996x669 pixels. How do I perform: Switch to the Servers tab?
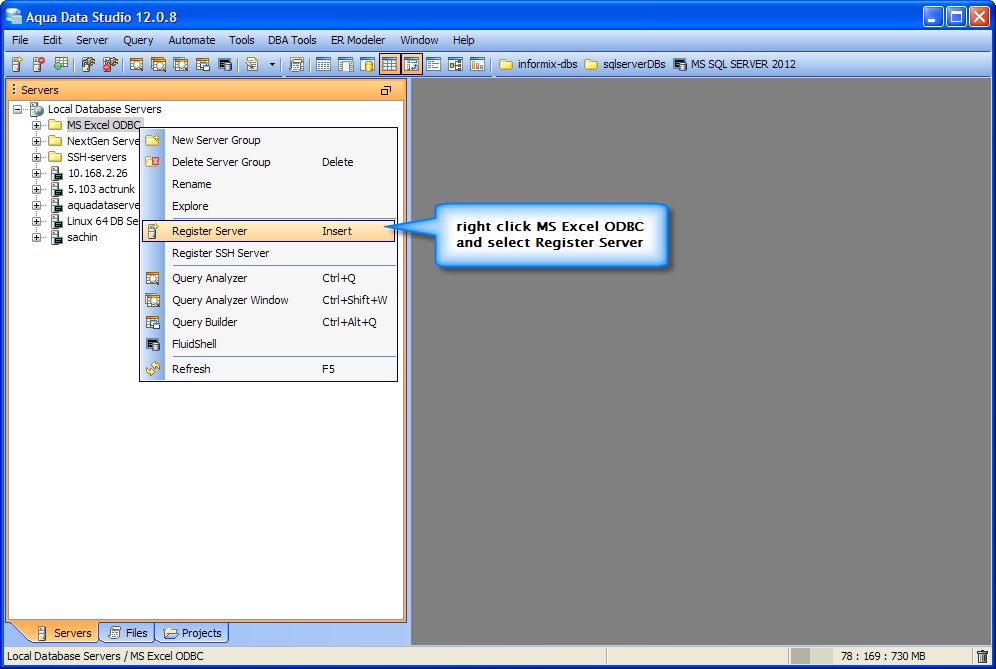click(64, 633)
